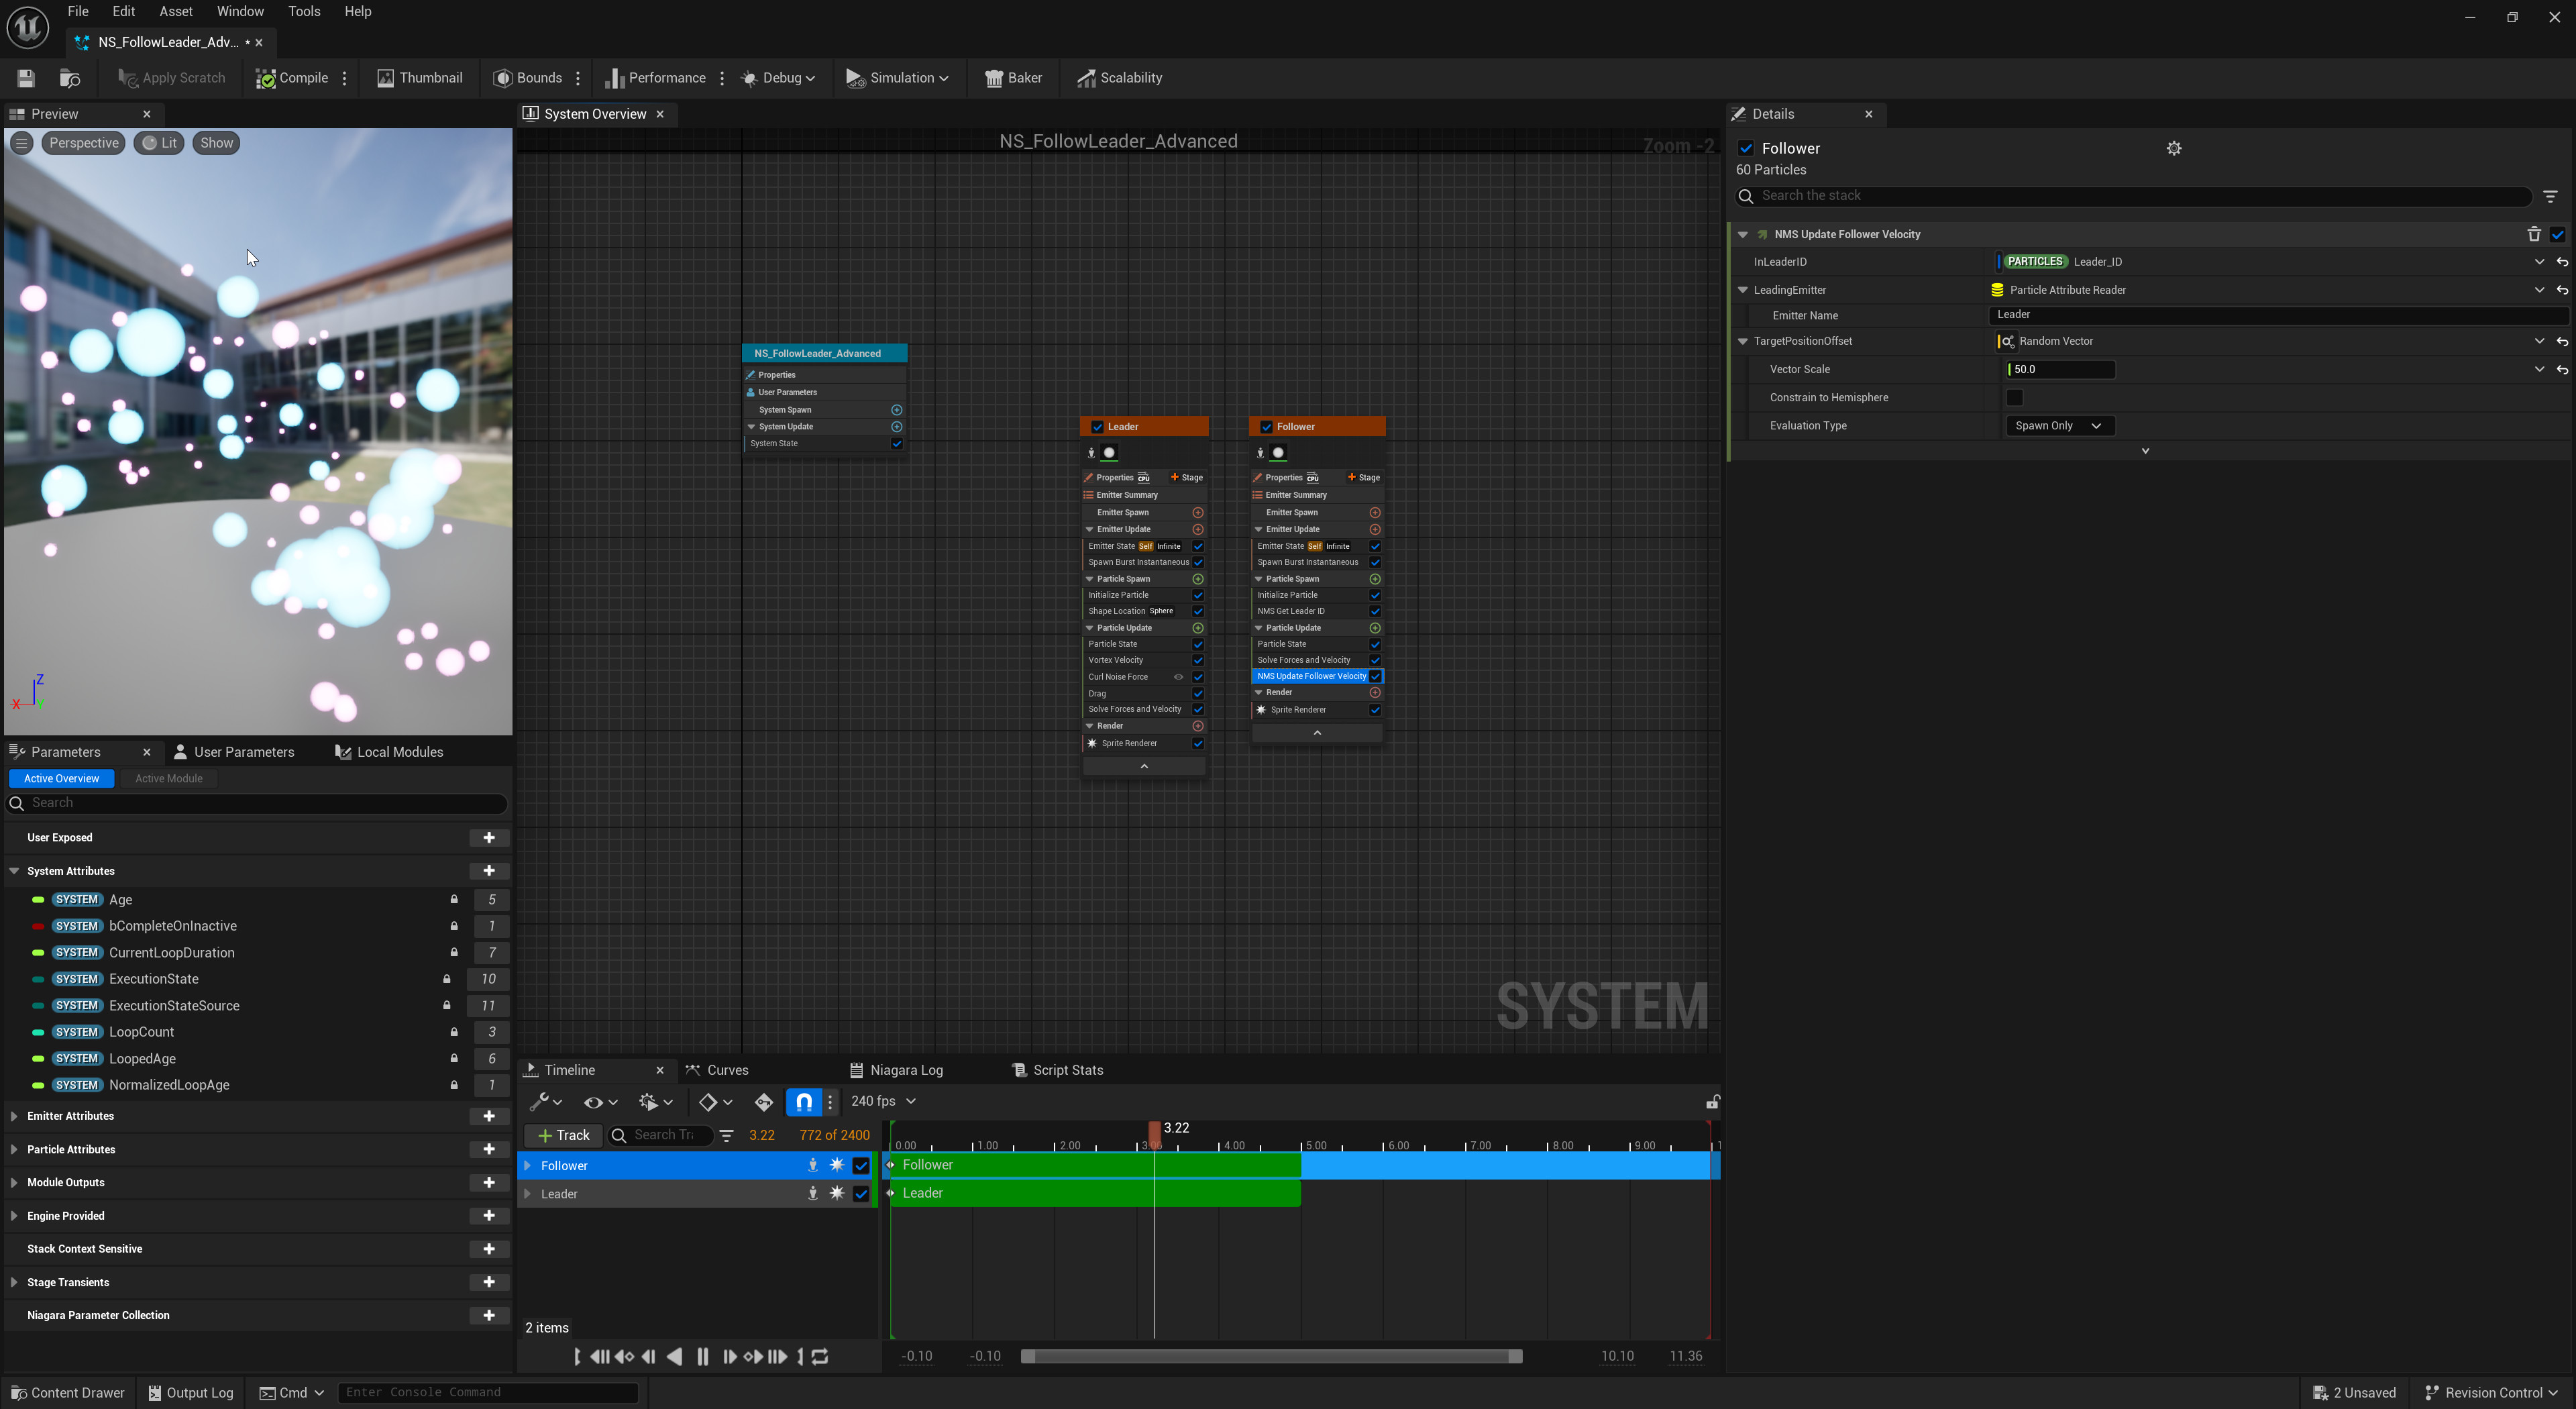Viewport: 2576px width, 1409px height.
Task: Switch to the Curves tab
Action: click(x=728, y=1069)
